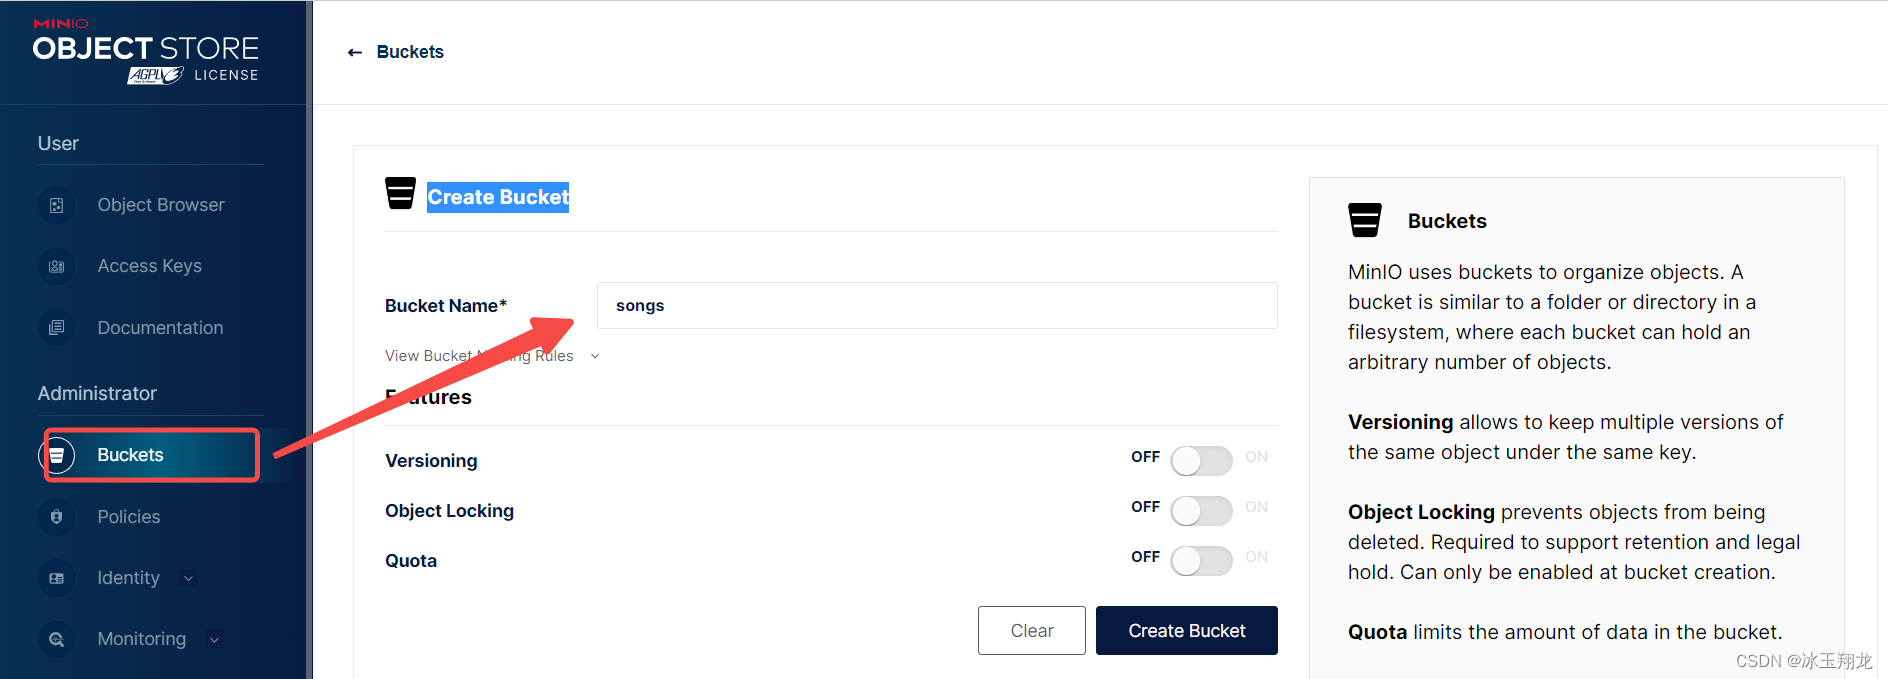Screen dimensions: 1888x679
Task: Click the back arrow beside Buckets
Action: coord(354,52)
